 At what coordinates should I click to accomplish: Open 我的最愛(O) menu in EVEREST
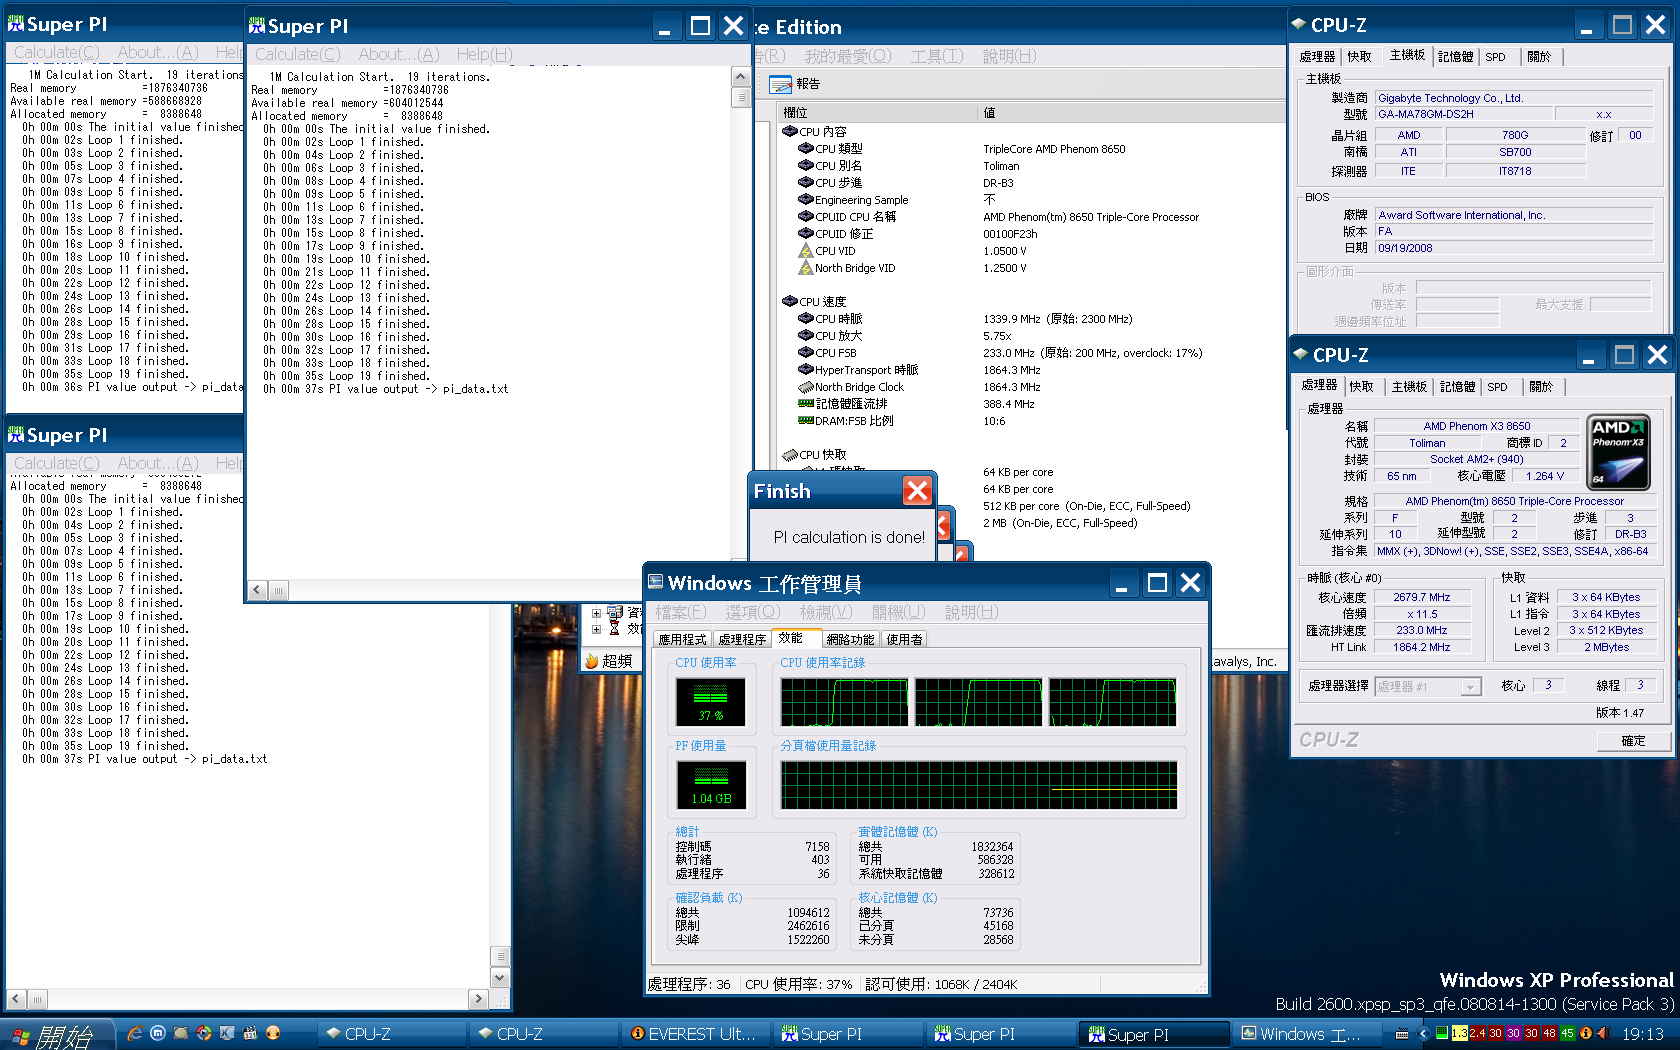click(x=848, y=56)
